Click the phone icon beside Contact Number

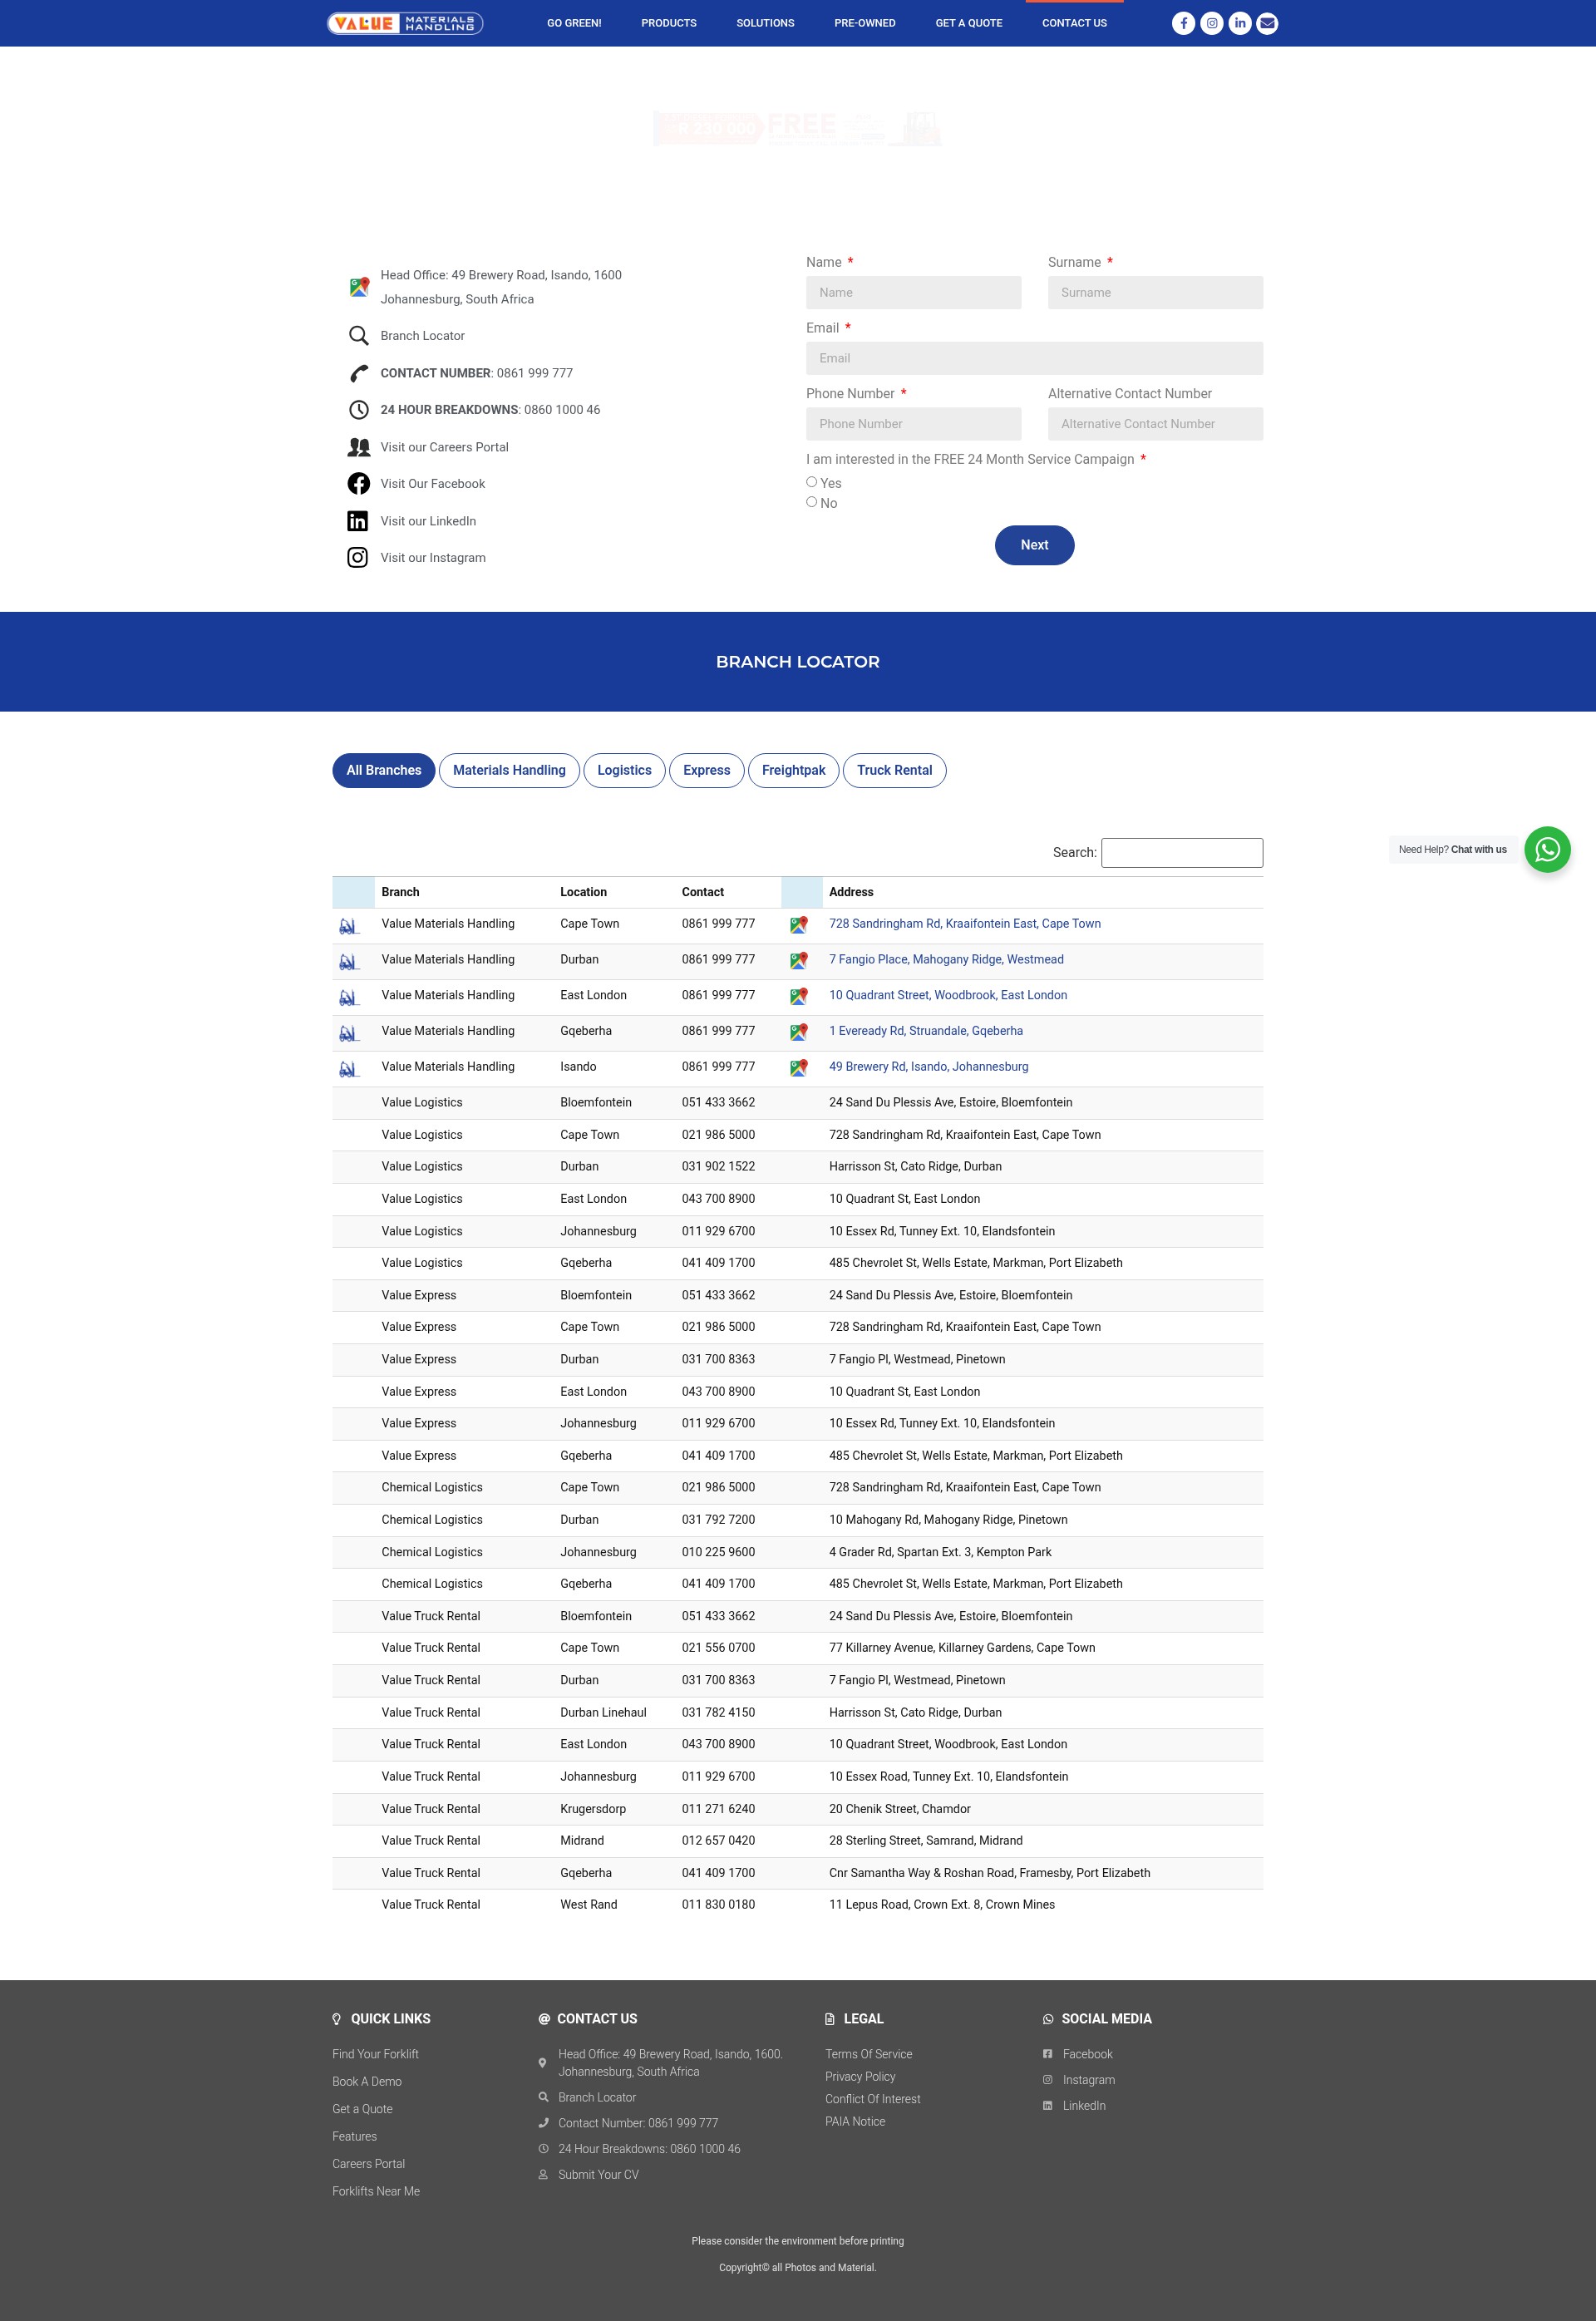coord(358,373)
